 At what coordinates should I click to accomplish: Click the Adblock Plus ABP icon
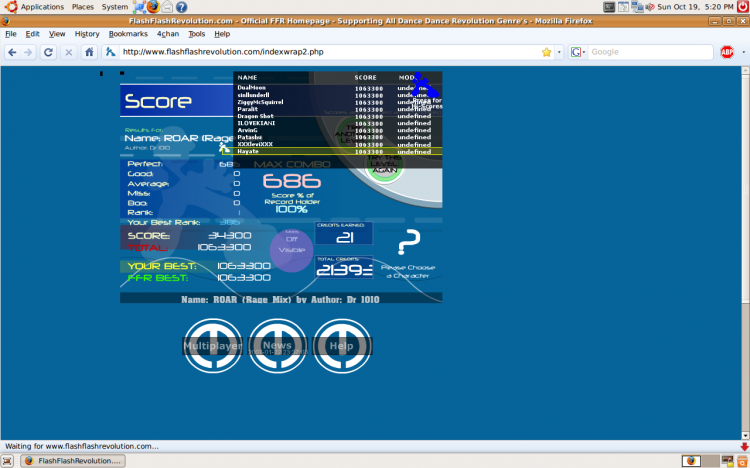click(727, 52)
